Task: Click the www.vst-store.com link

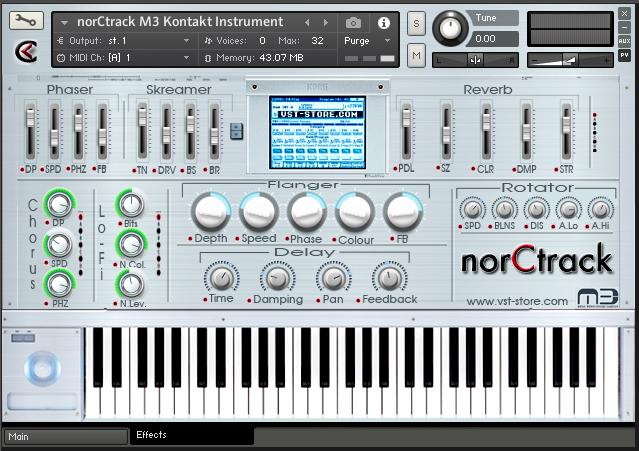Action: [x=517, y=300]
